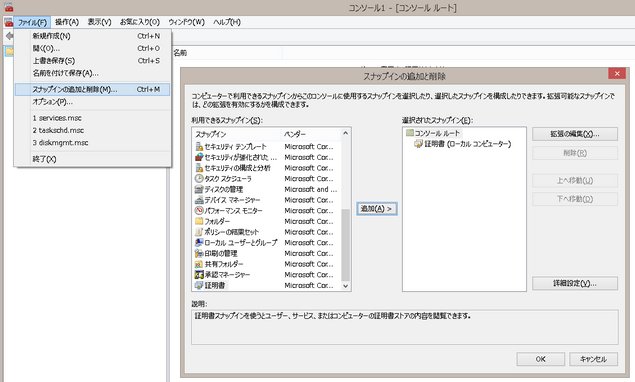The image size is (635, 382).
Task: Select the タスク スケジューラ row text
Action: [228, 179]
